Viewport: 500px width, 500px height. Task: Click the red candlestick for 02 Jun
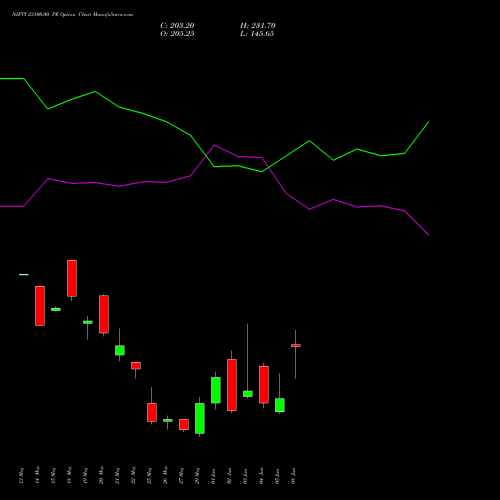tap(232, 385)
